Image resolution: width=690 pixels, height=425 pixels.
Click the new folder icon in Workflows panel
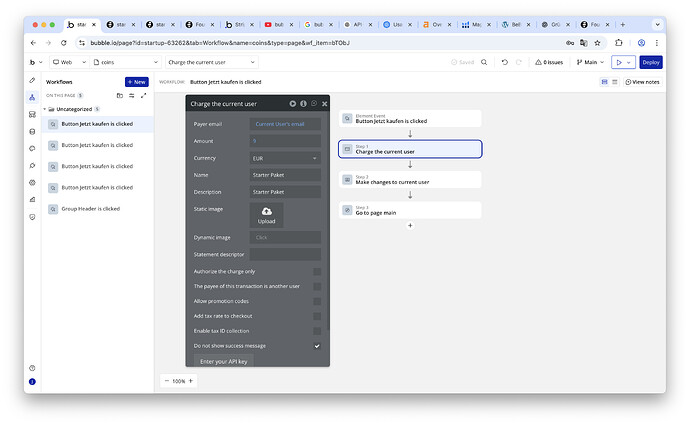coord(120,95)
